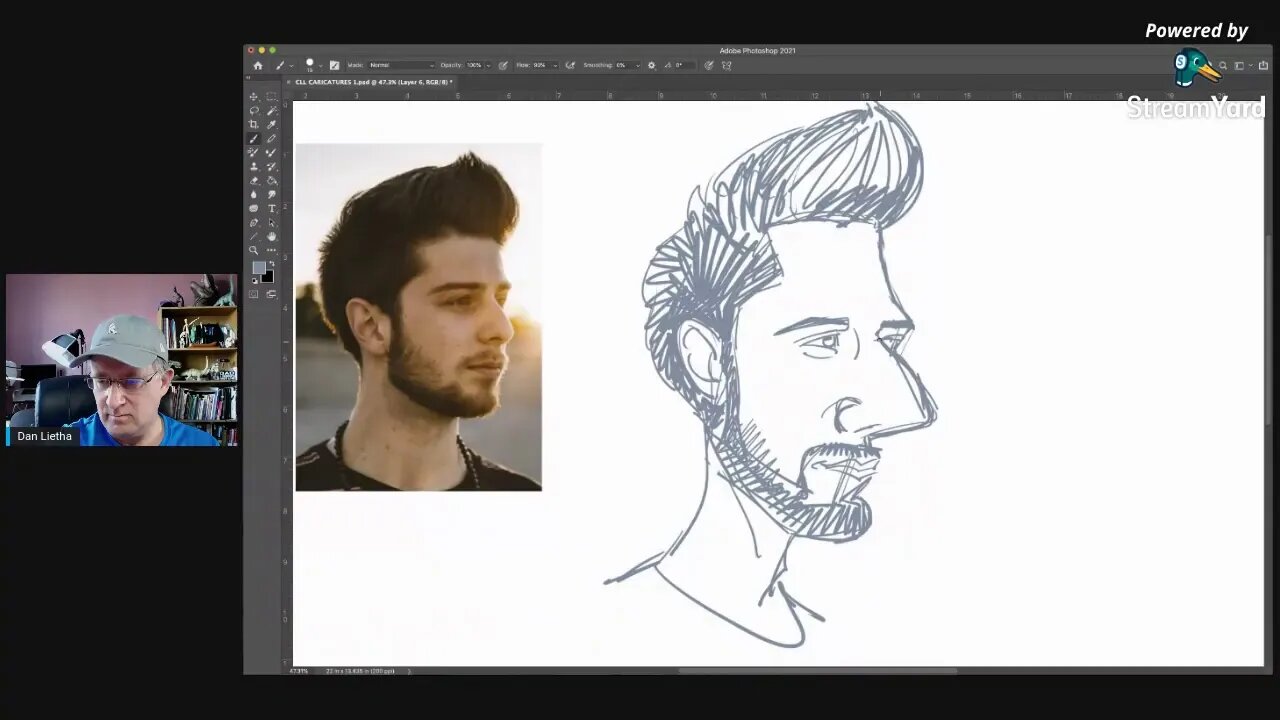Toggle the brush settings panel button
This screenshot has width=1280, height=720.
[x=334, y=65]
